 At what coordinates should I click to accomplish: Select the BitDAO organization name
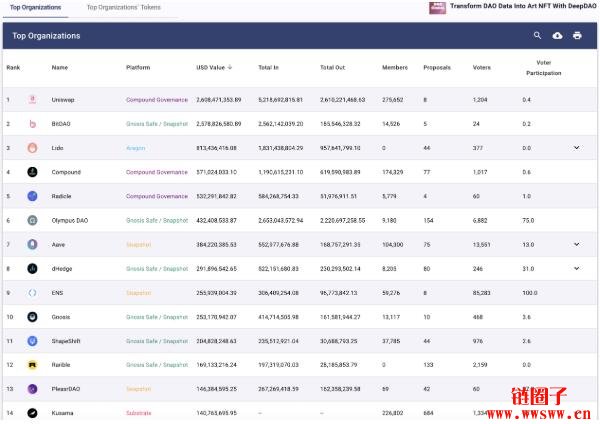[61, 124]
